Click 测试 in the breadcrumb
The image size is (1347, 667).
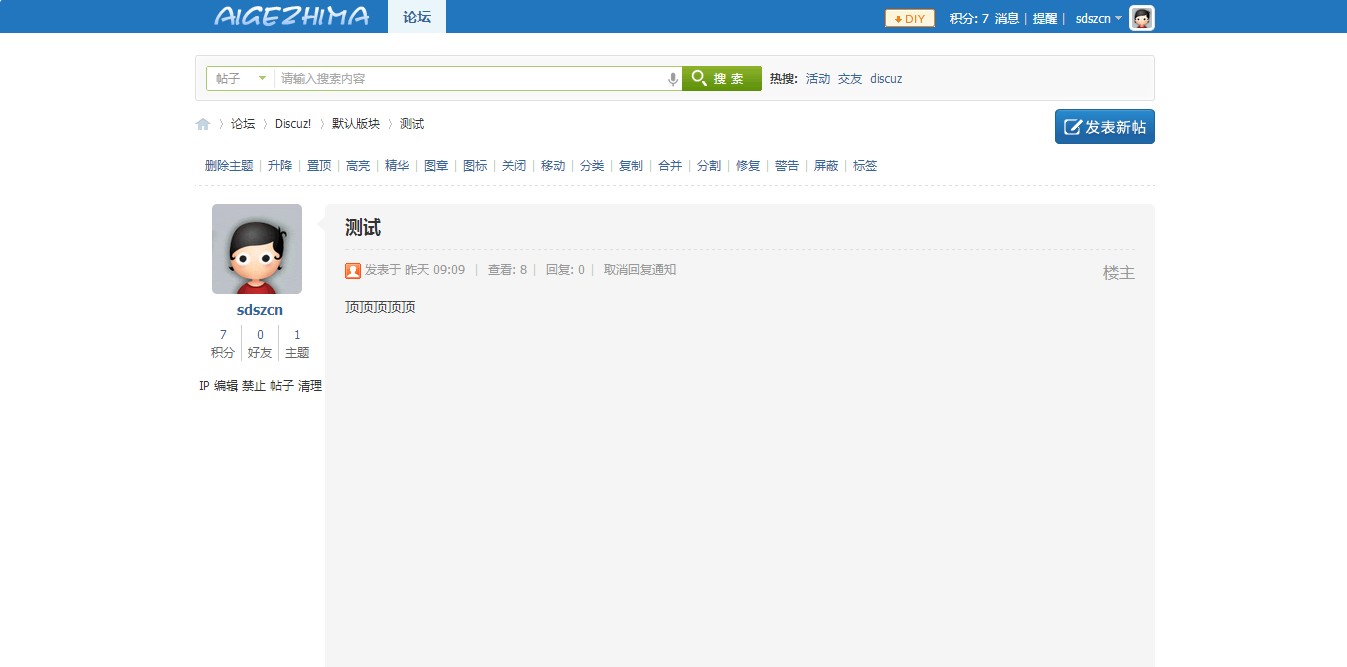[x=412, y=124]
